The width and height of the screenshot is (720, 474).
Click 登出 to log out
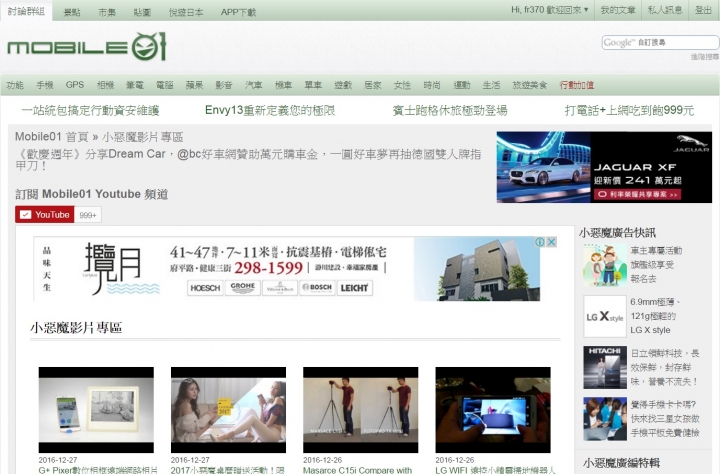tap(703, 10)
